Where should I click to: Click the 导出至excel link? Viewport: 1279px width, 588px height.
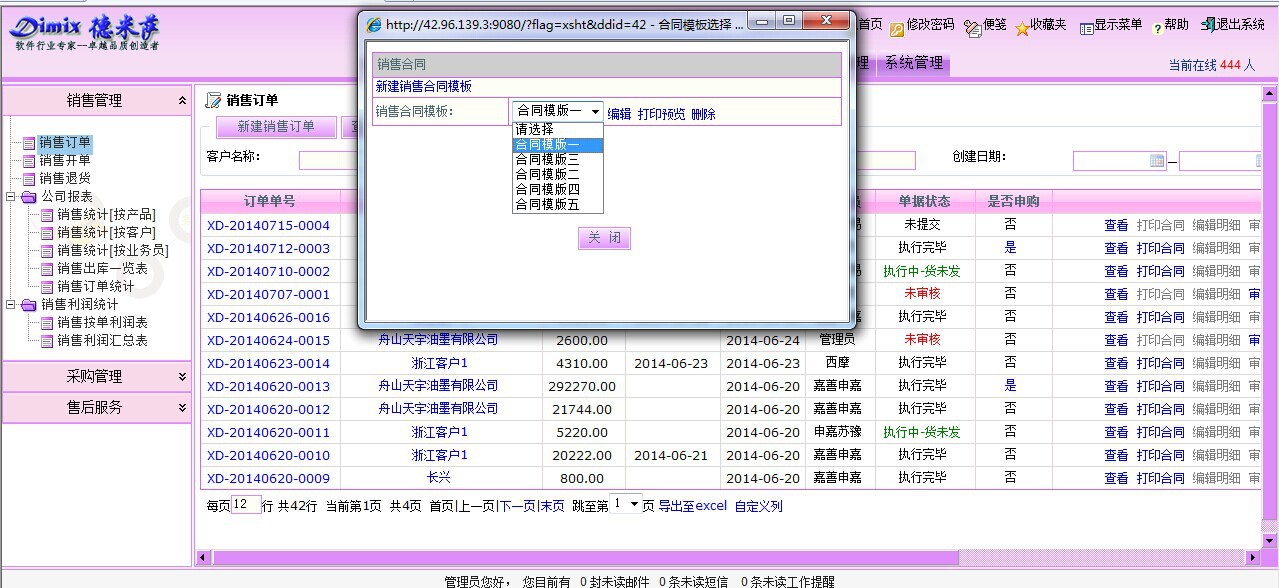692,506
